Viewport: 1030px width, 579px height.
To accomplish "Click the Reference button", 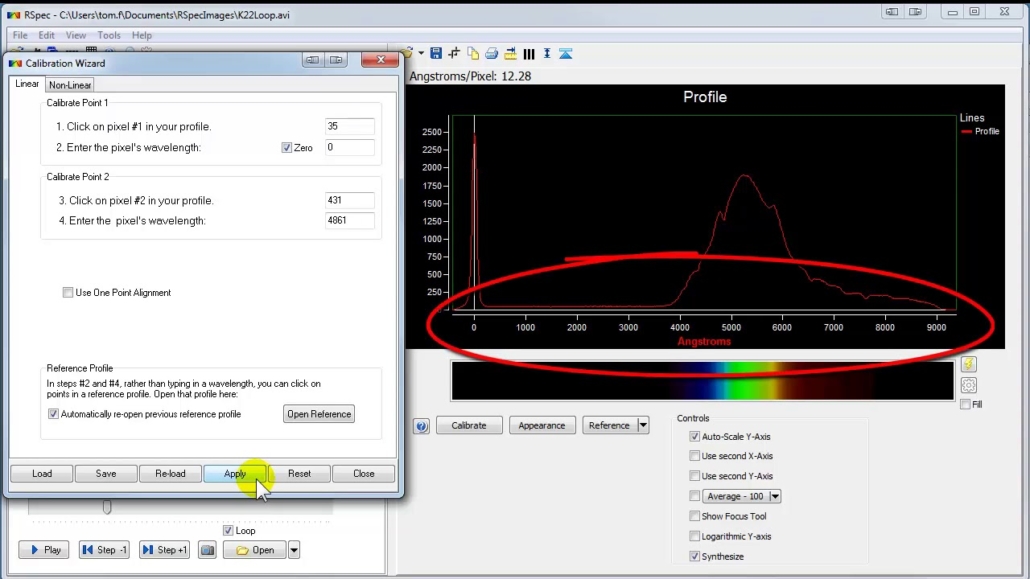I will point(609,425).
